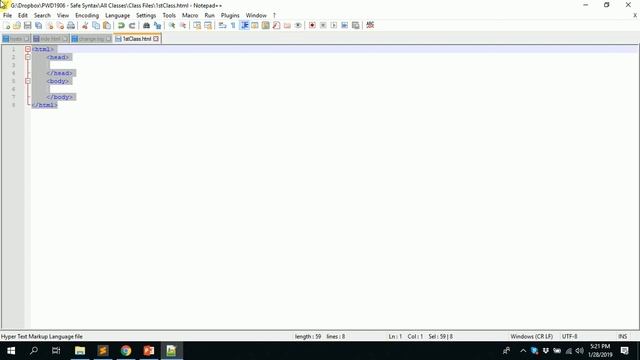This screenshot has width=640, height=360.
Task: Toggle INS insert mode in status bar
Action: (622, 336)
